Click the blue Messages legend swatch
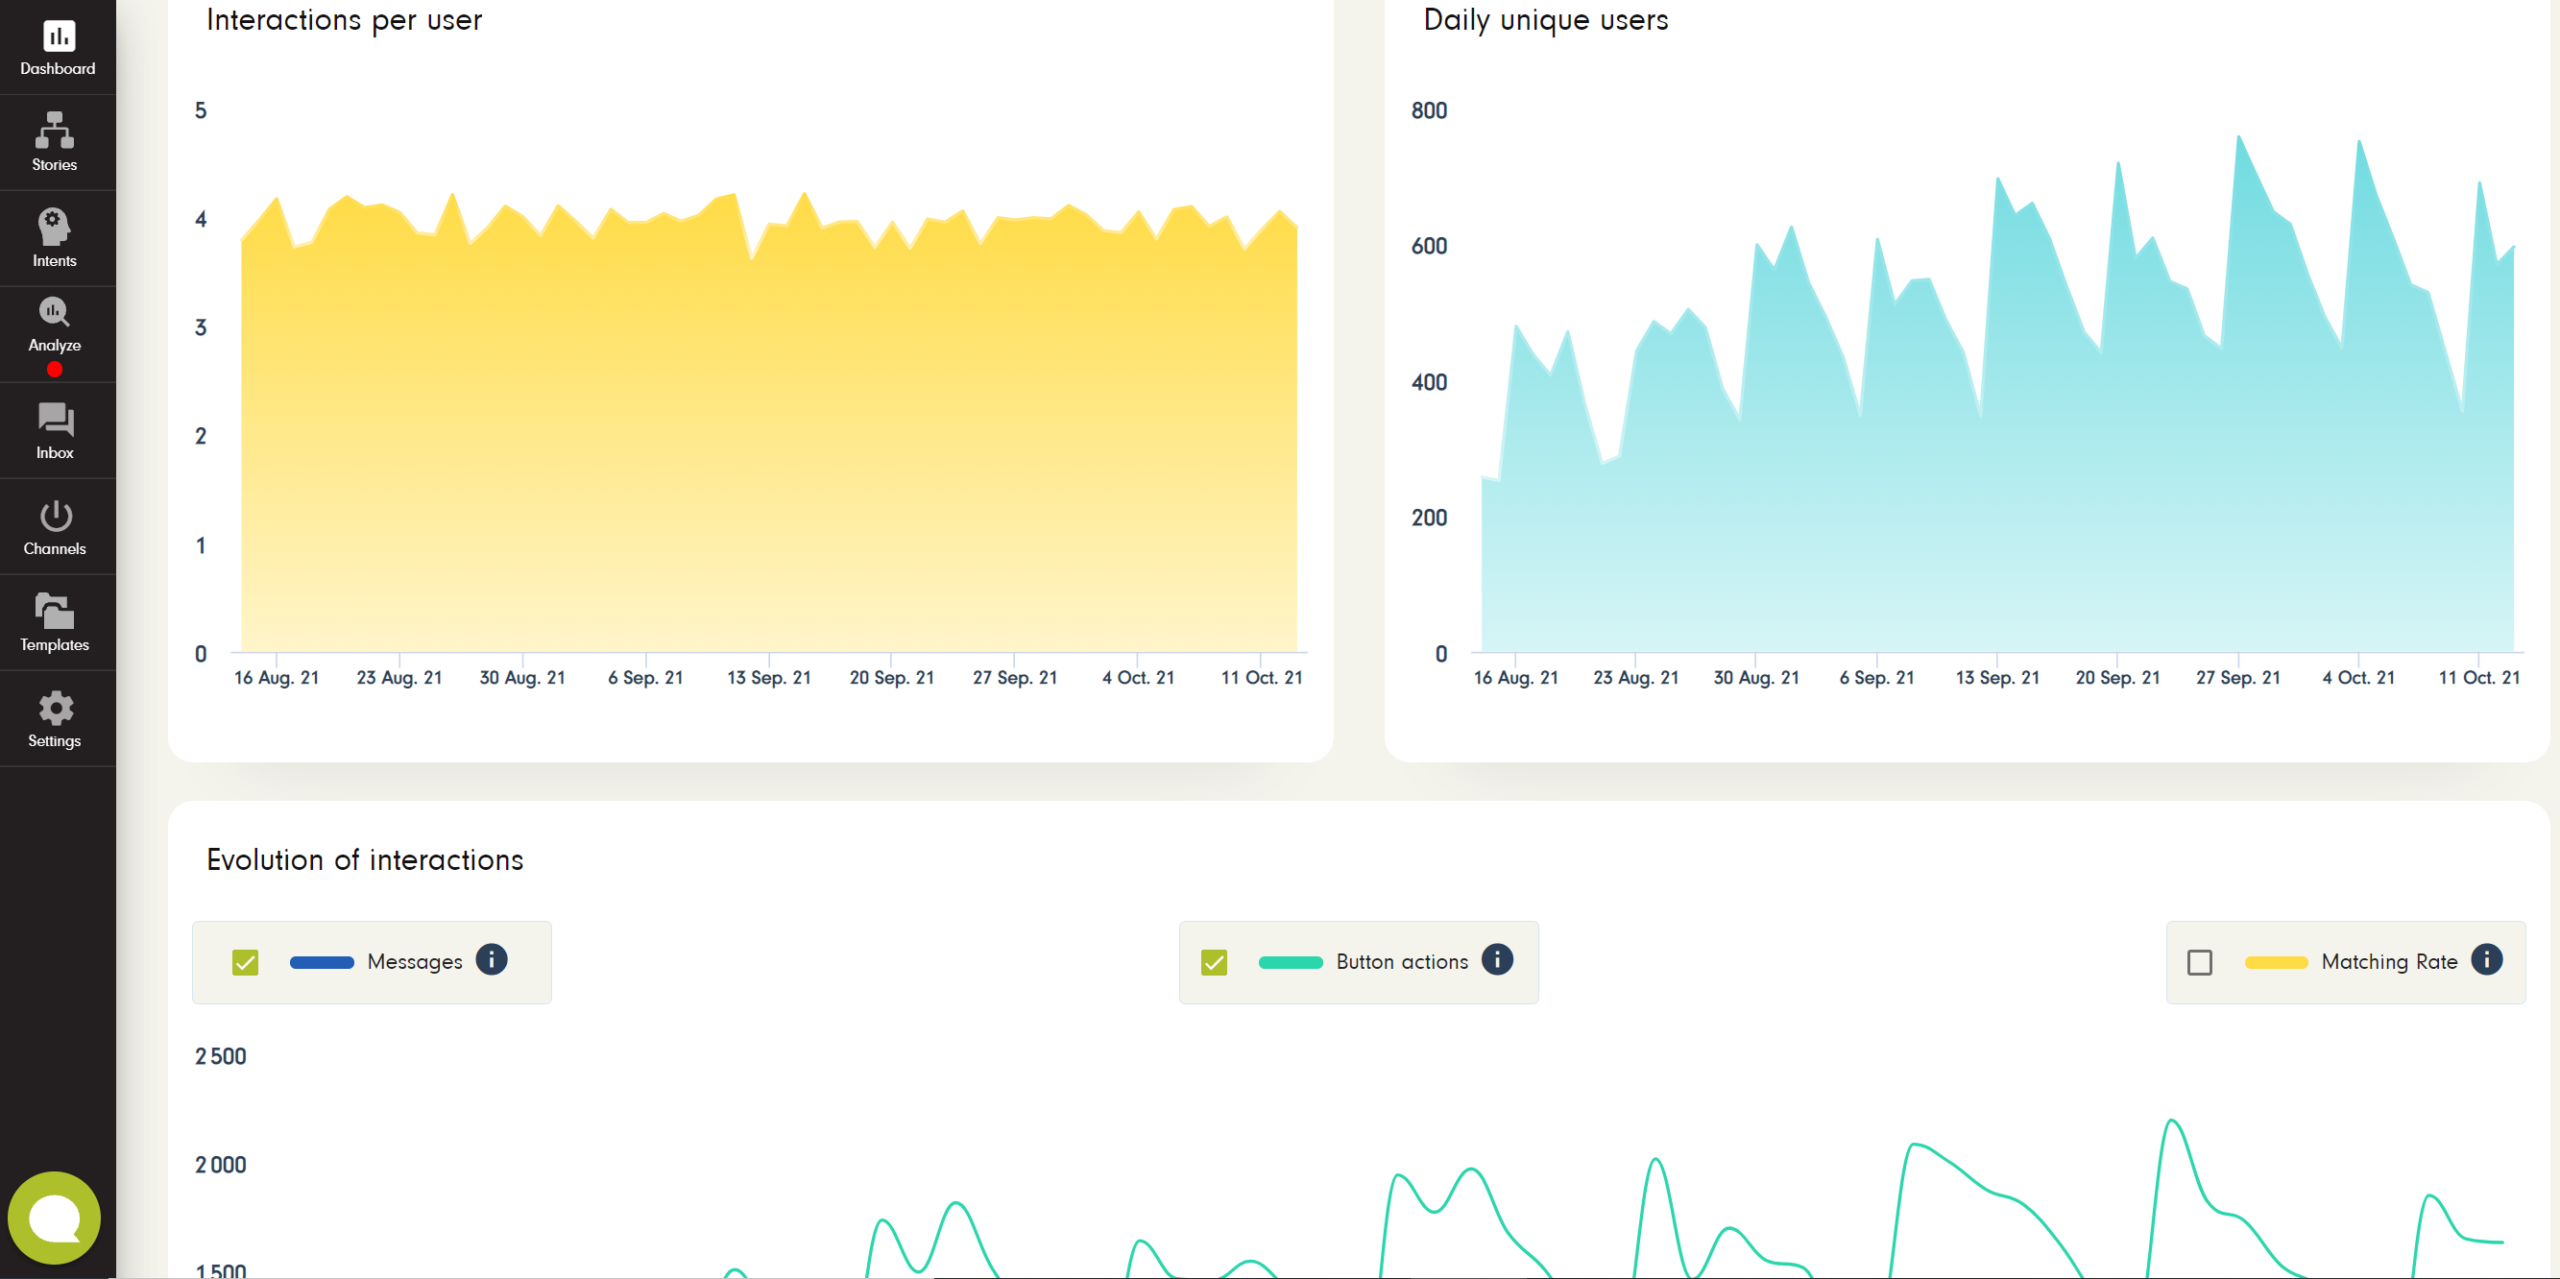The width and height of the screenshot is (2560, 1279). coord(322,962)
